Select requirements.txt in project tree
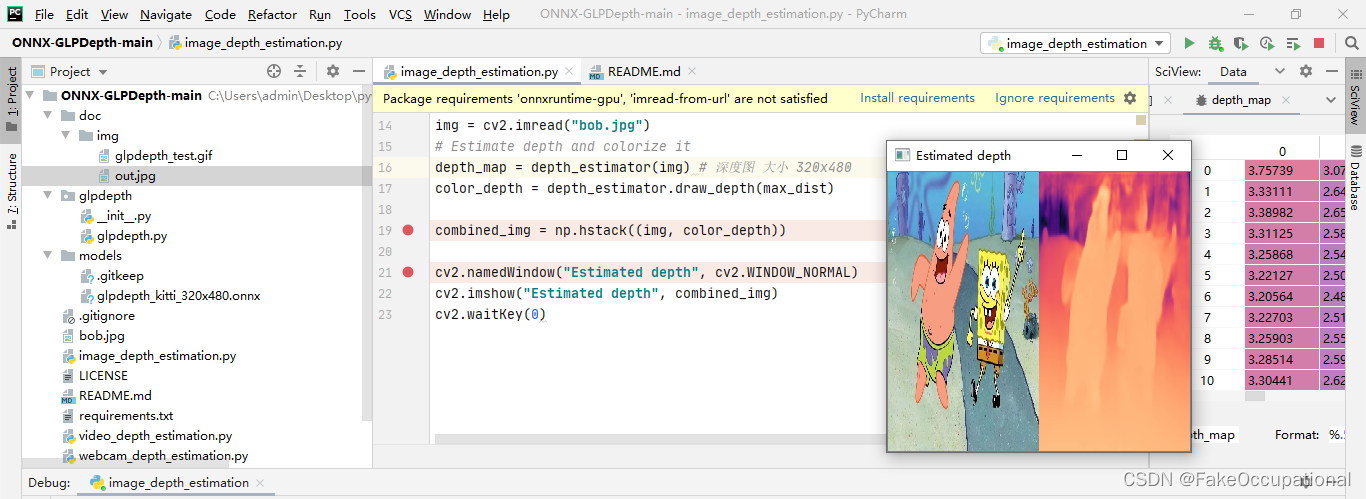This screenshot has width=1366, height=499. coord(126,416)
